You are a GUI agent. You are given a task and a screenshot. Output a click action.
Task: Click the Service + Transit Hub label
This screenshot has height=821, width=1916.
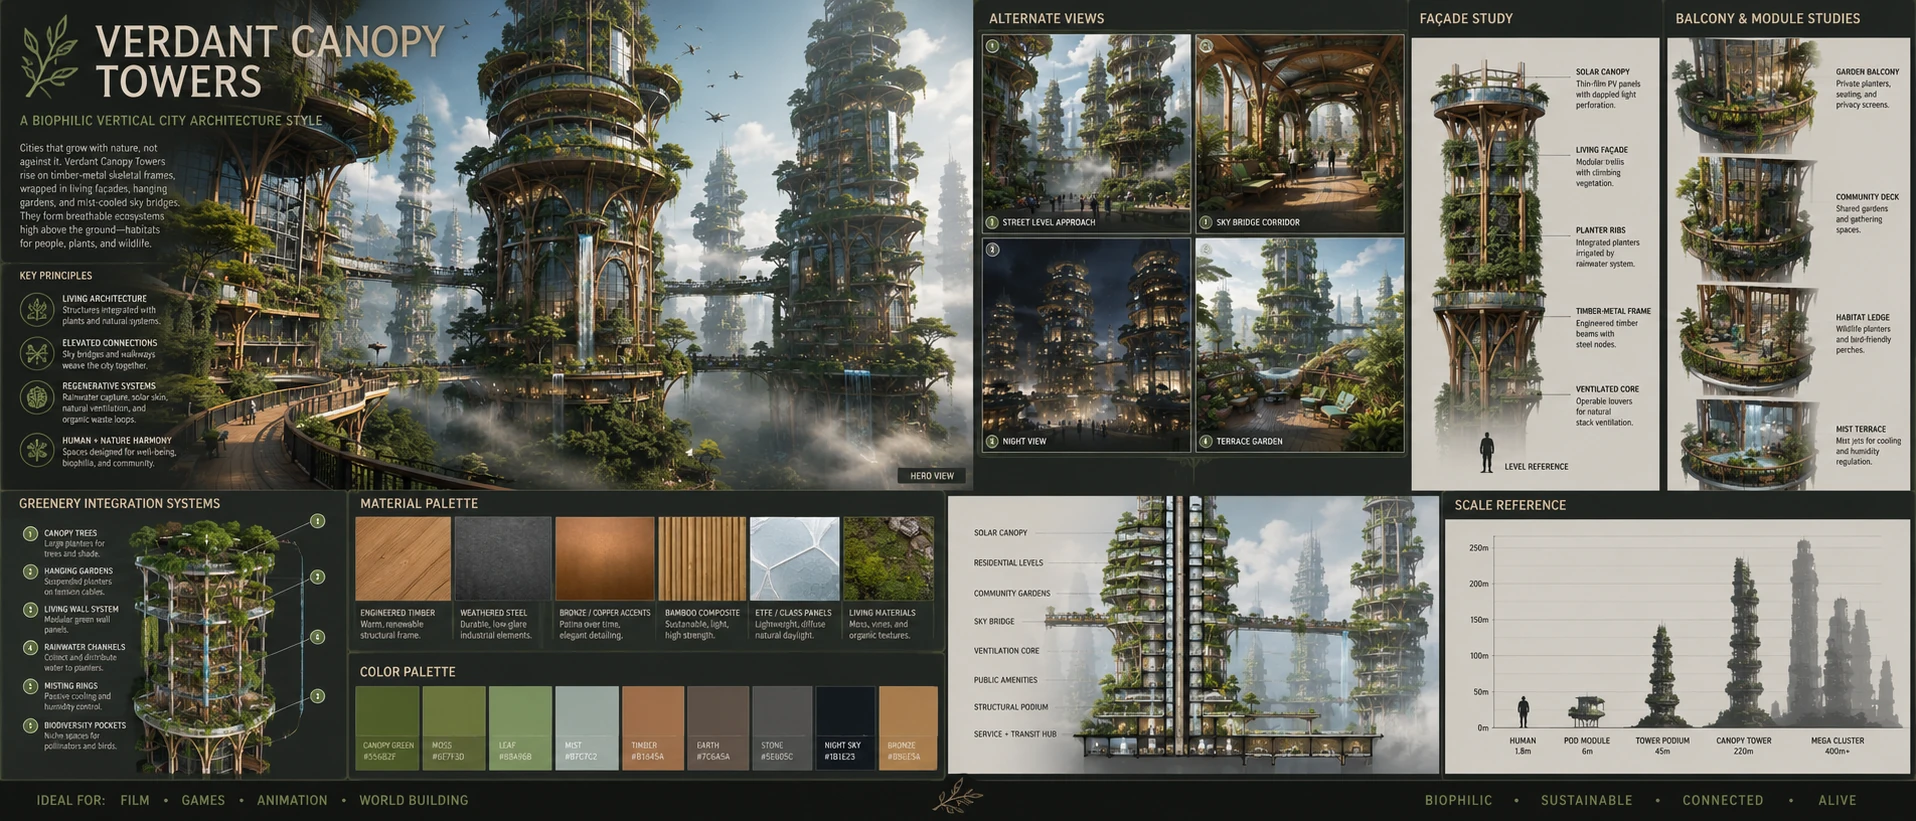pos(1015,734)
